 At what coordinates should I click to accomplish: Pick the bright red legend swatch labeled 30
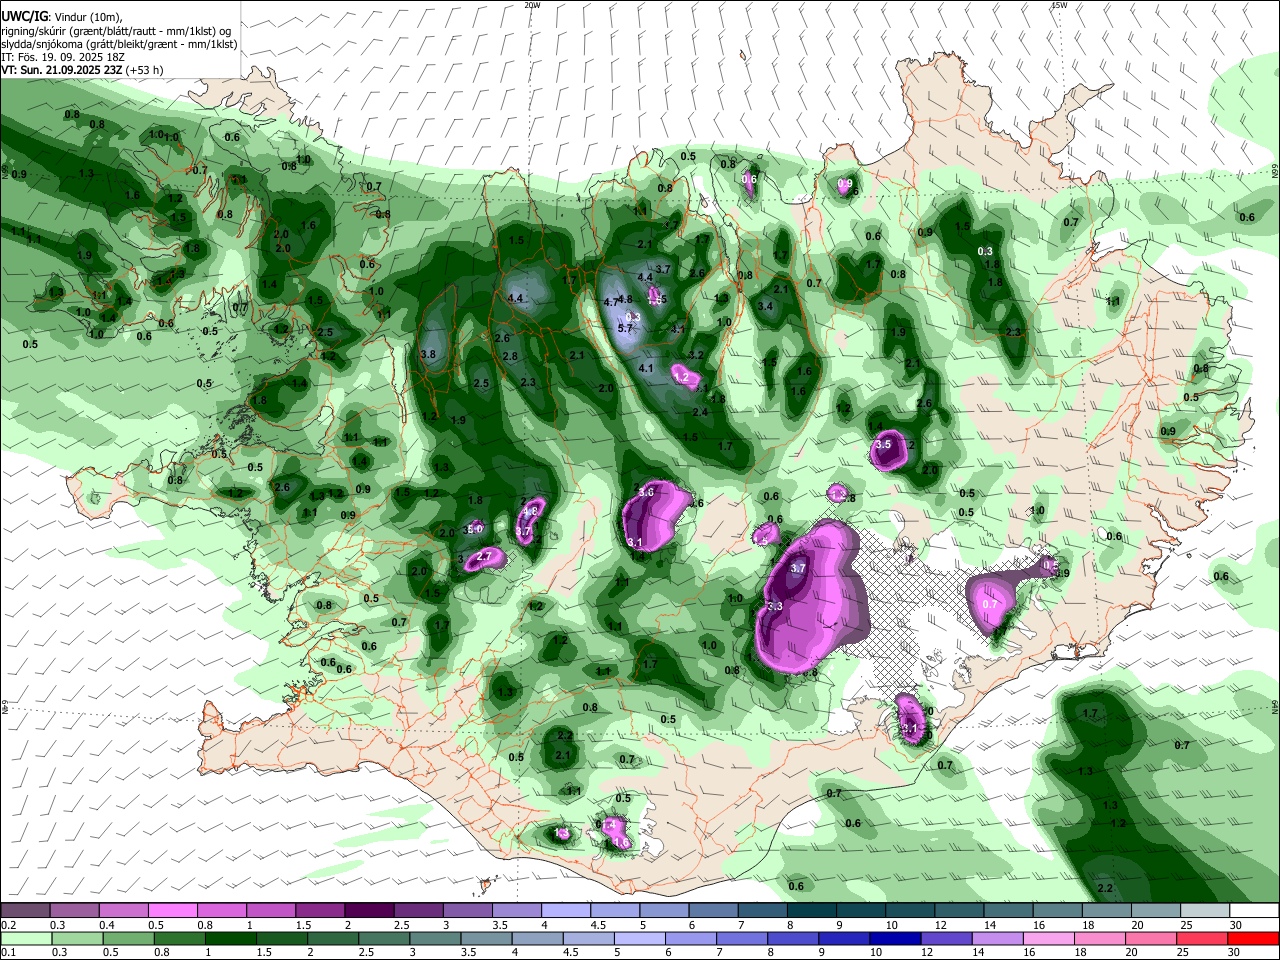point(1253,939)
